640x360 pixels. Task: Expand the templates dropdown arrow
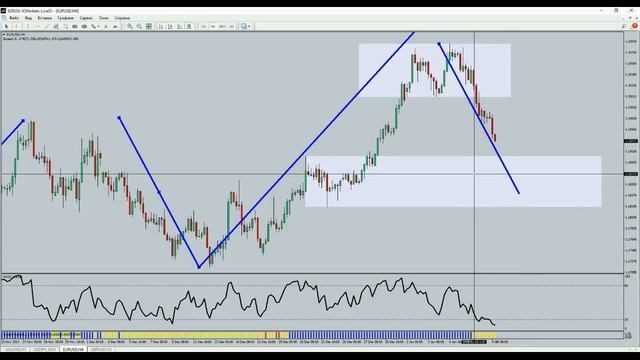point(249,27)
